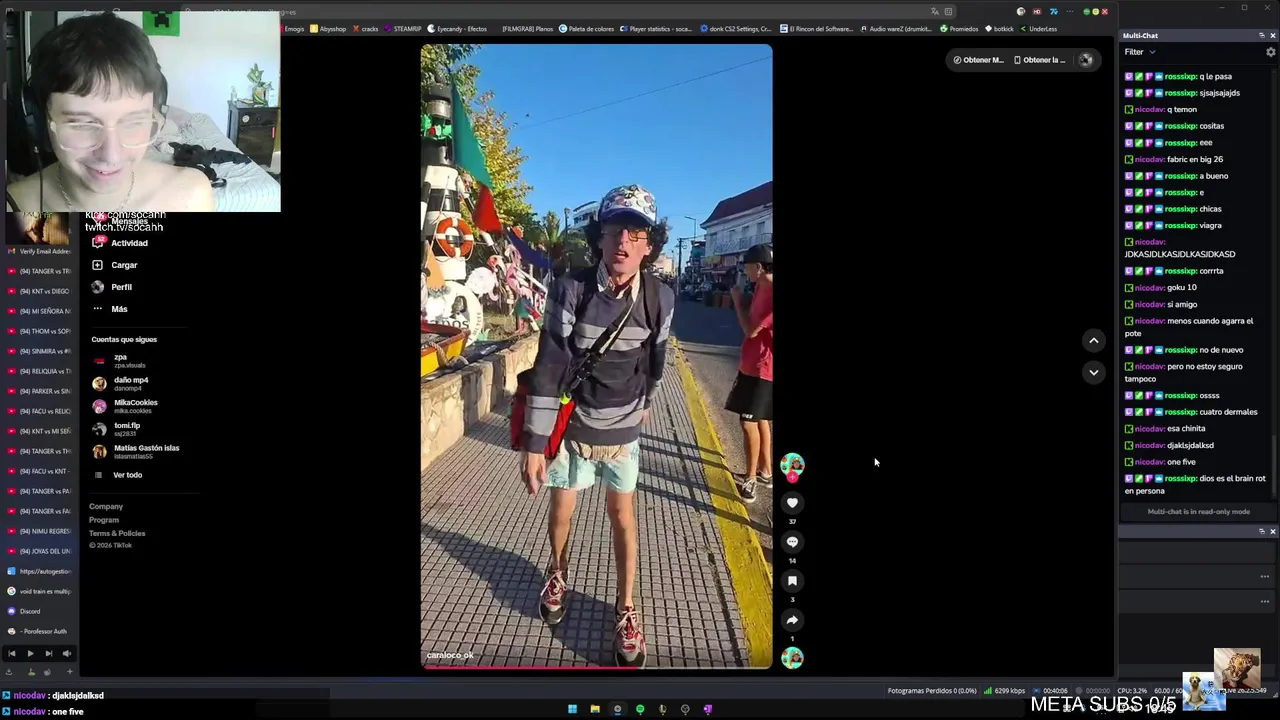Click next track in sidebar media player
This screenshot has width=1280, height=720.
48,653
